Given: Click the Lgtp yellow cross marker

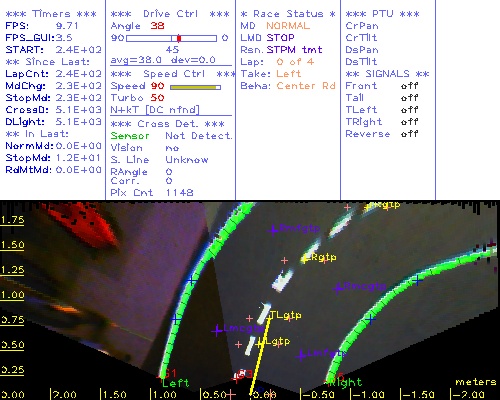Looking at the screenshot, I should [x=259, y=344].
